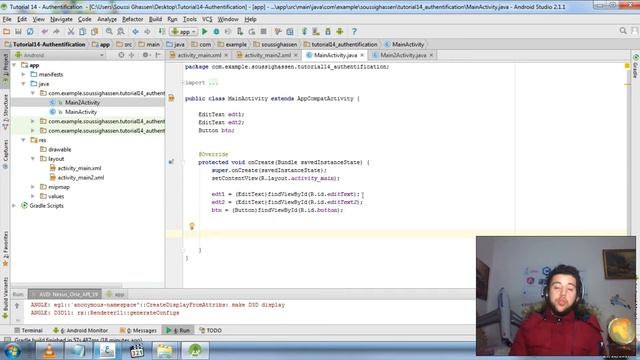This screenshot has width=640, height=360.
Task: Click the Debug app bug icon
Action: 216,31
